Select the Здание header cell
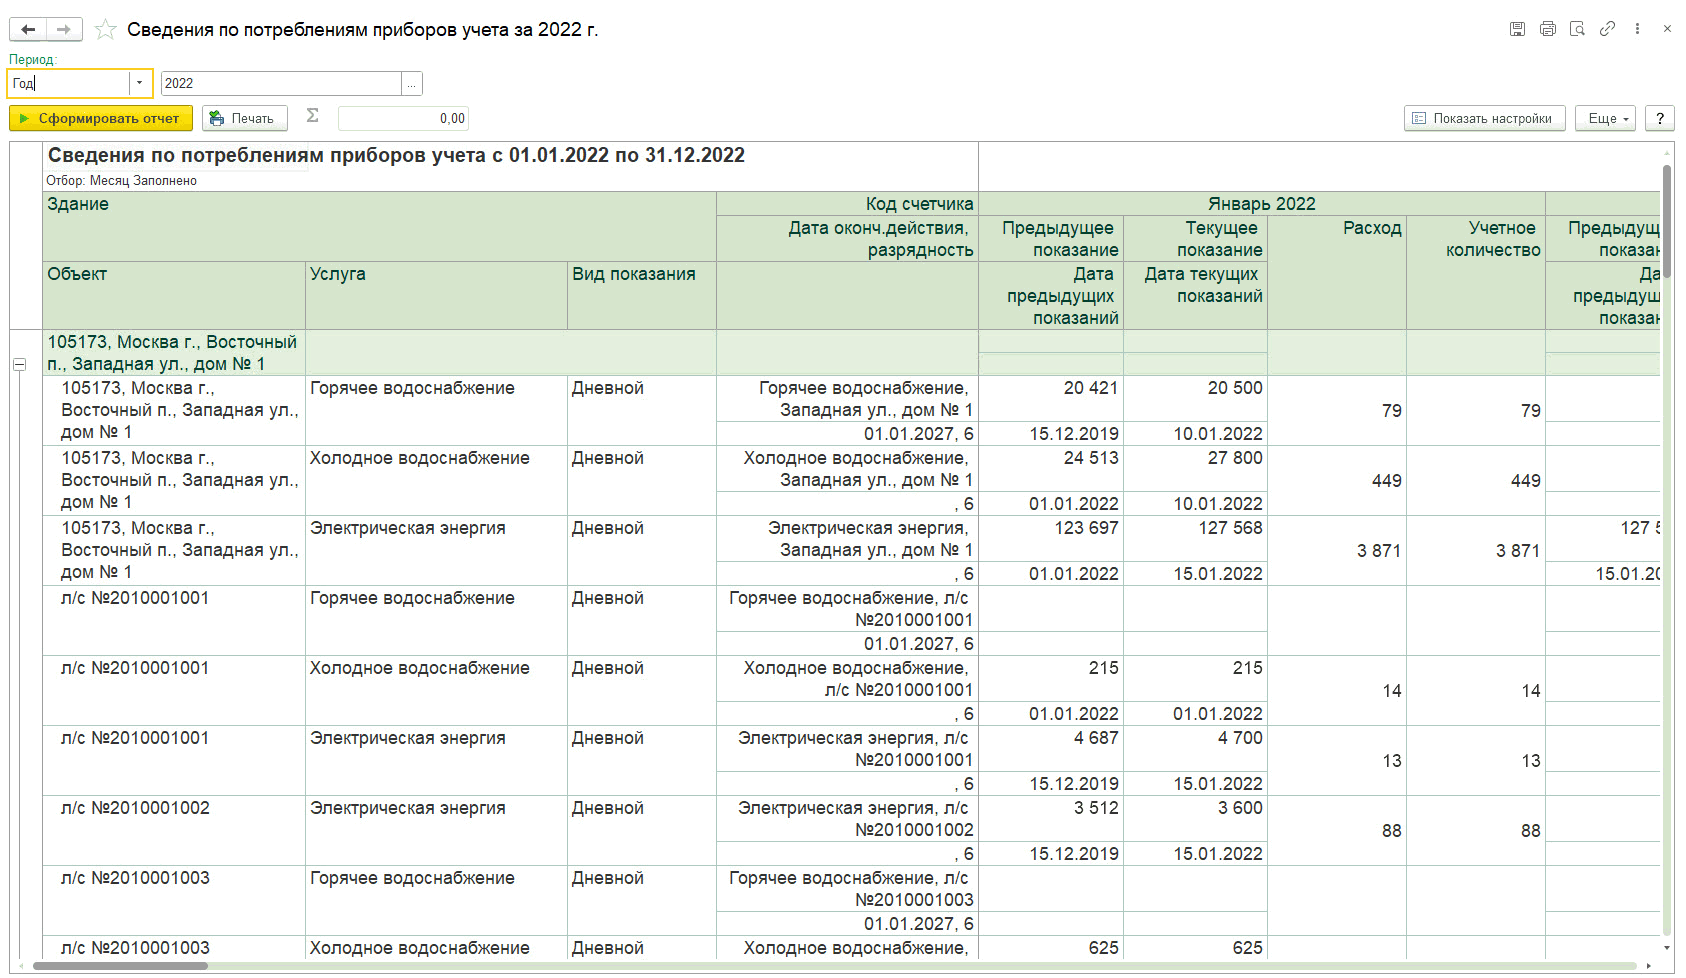This screenshot has height=978, width=1686. pos(379,226)
